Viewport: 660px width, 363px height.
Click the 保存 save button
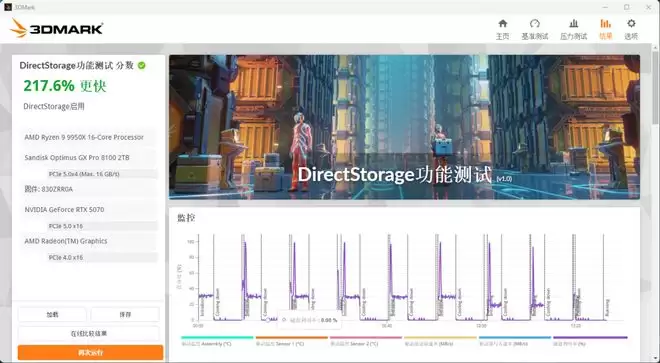tap(125, 315)
